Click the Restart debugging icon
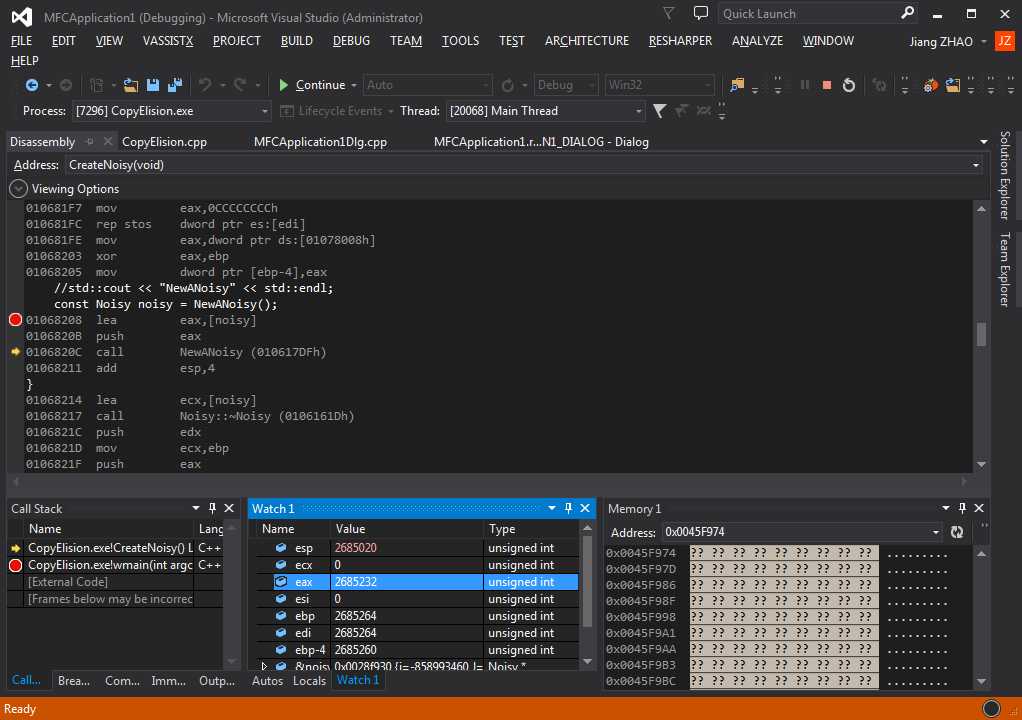 click(x=849, y=85)
